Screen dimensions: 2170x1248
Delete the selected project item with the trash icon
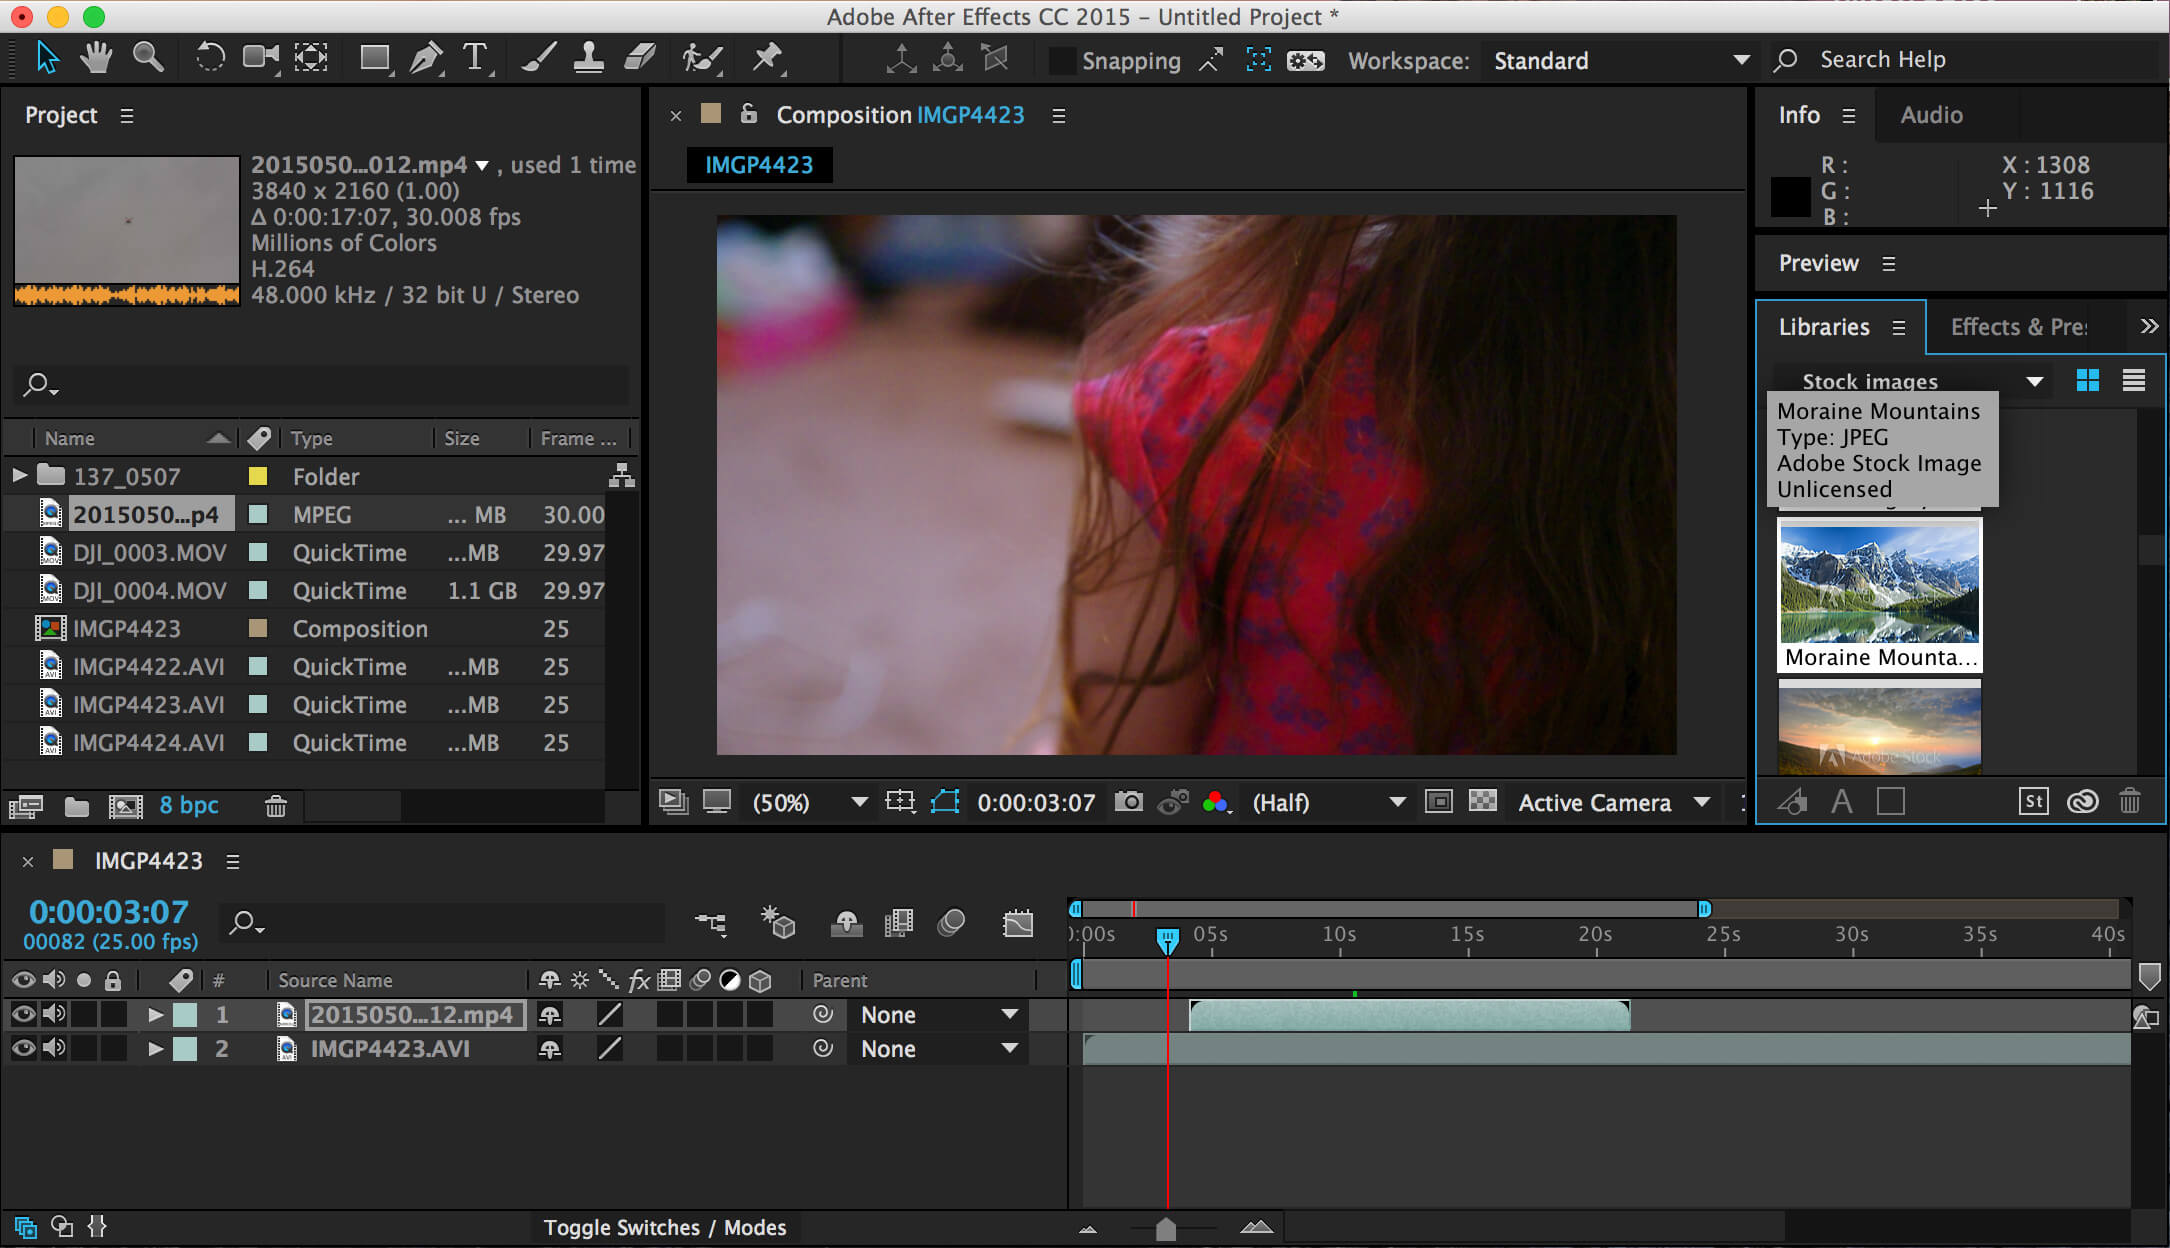pos(276,806)
